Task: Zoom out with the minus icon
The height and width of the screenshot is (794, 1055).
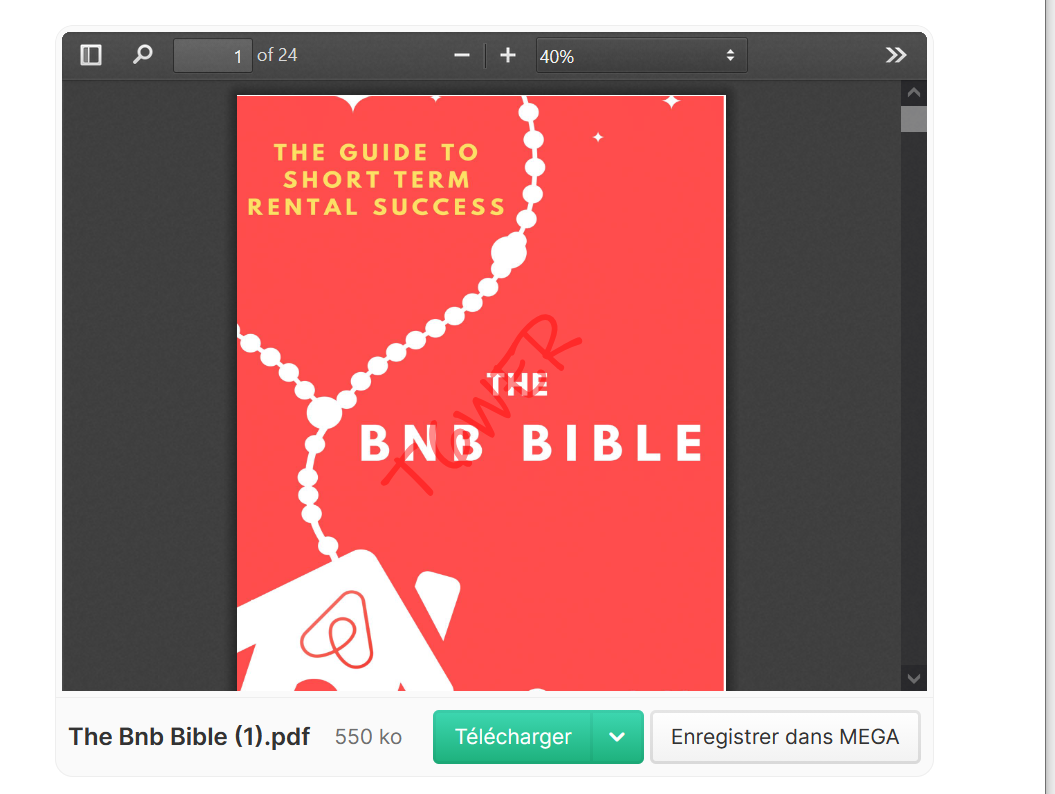Action: coord(462,55)
